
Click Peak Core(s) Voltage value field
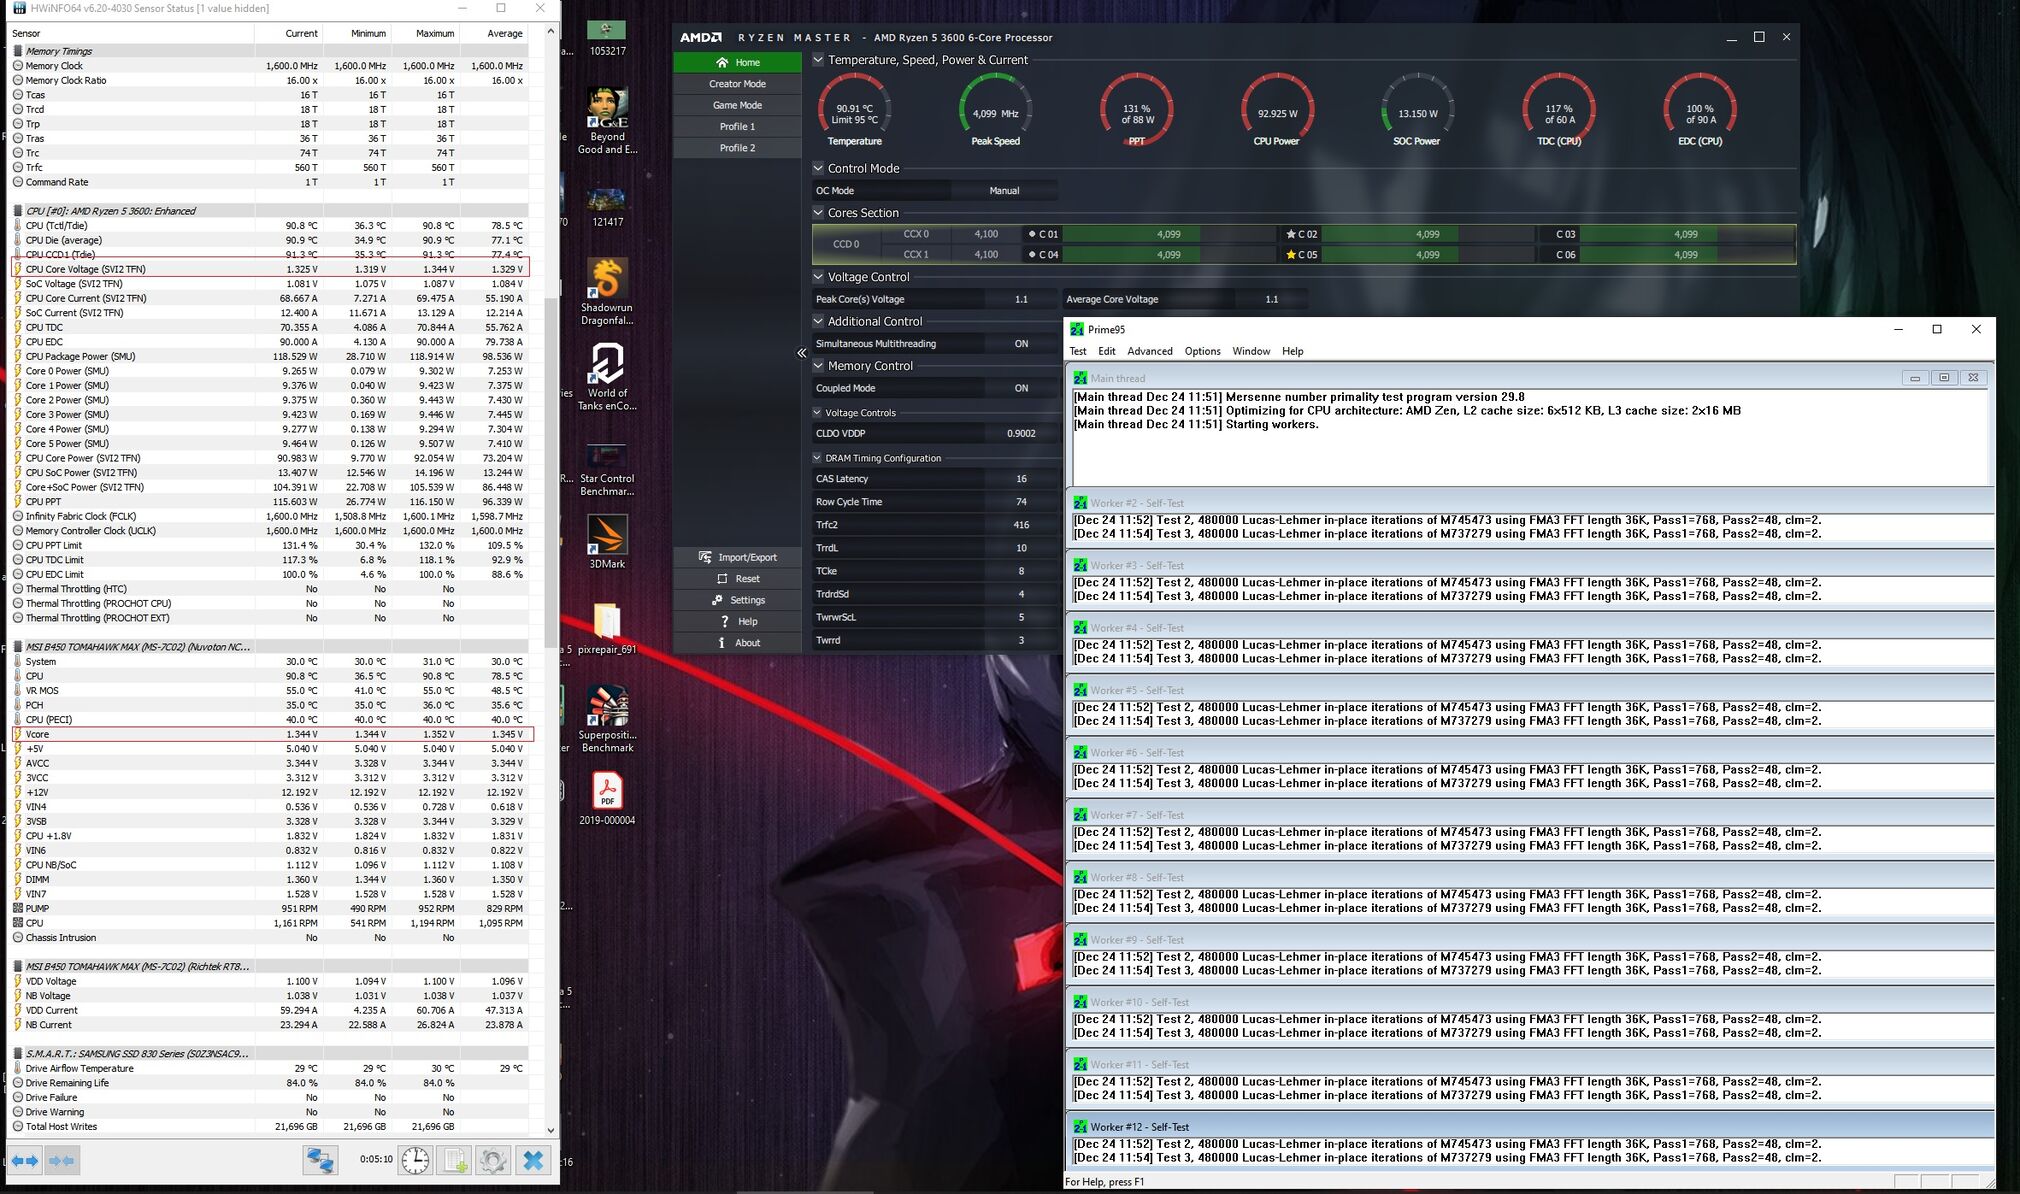pyautogui.click(x=1021, y=299)
